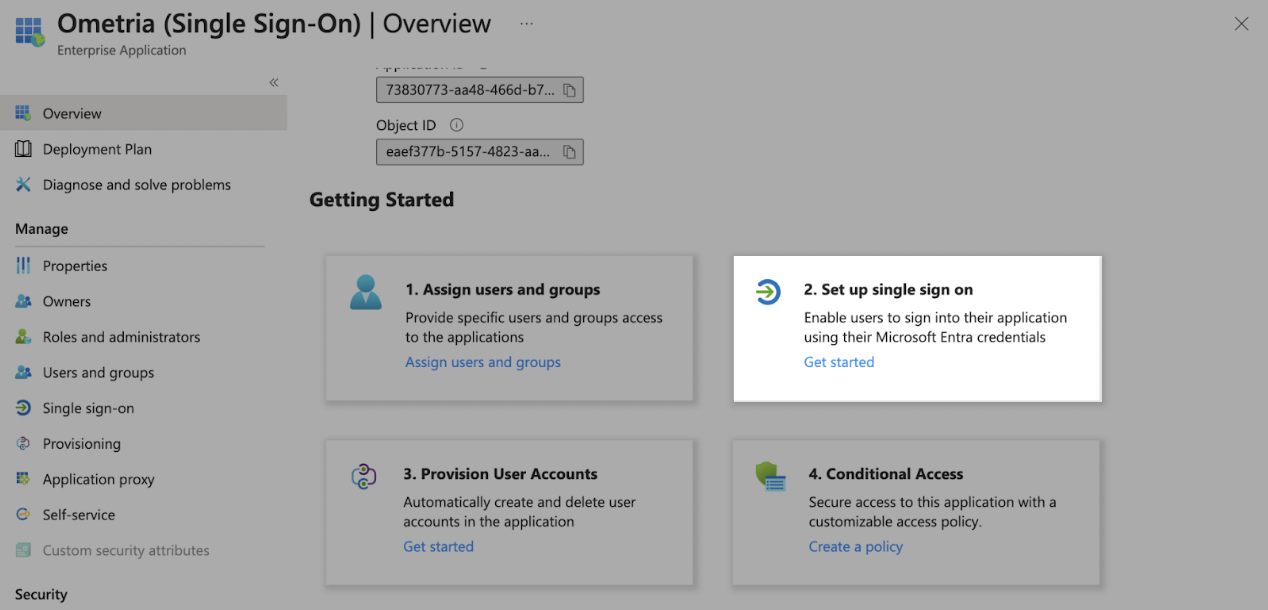The width and height of the screenshot is (1268, 610).
Task: Click the '1. Assign users and groups' heading
Action: click(x=503, y=290)
